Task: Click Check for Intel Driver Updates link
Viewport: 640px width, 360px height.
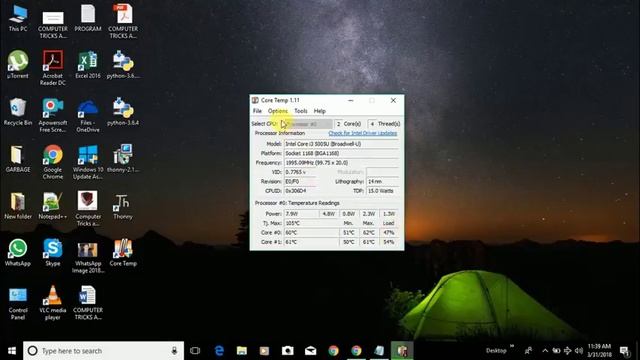Action: click(362, 133)
